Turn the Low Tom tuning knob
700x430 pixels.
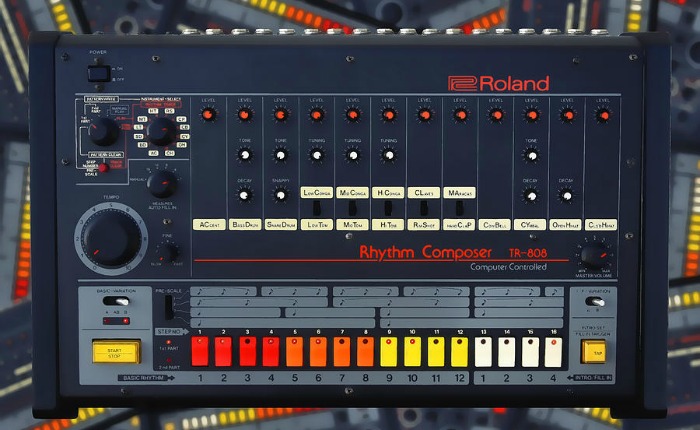coord(317,155)
